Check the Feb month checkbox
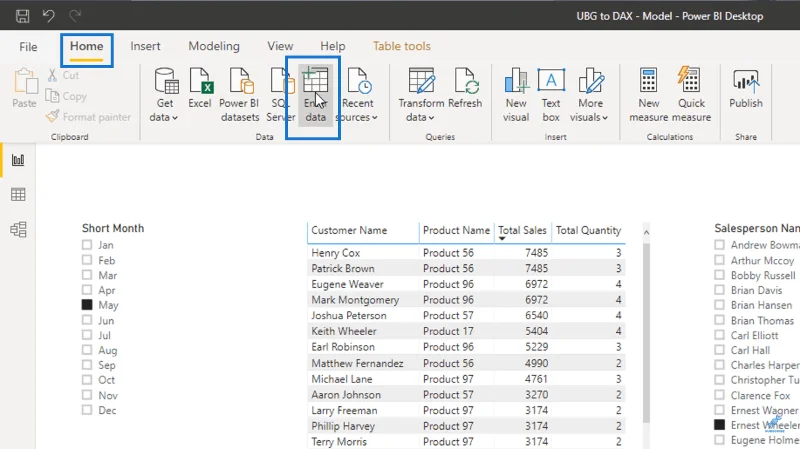This screenshot has width=800, height=449. point(87,260)
